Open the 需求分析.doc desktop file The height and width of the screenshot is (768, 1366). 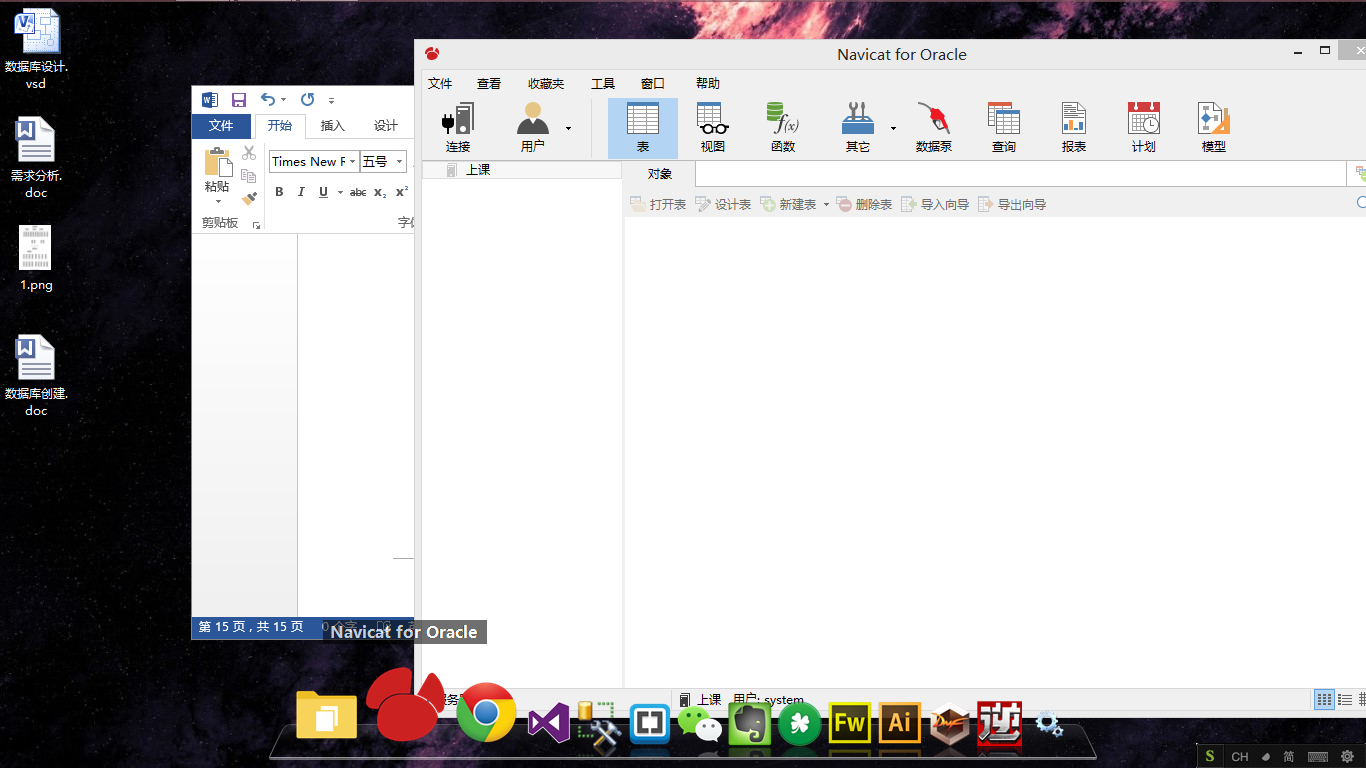click(x=36, y=158)
